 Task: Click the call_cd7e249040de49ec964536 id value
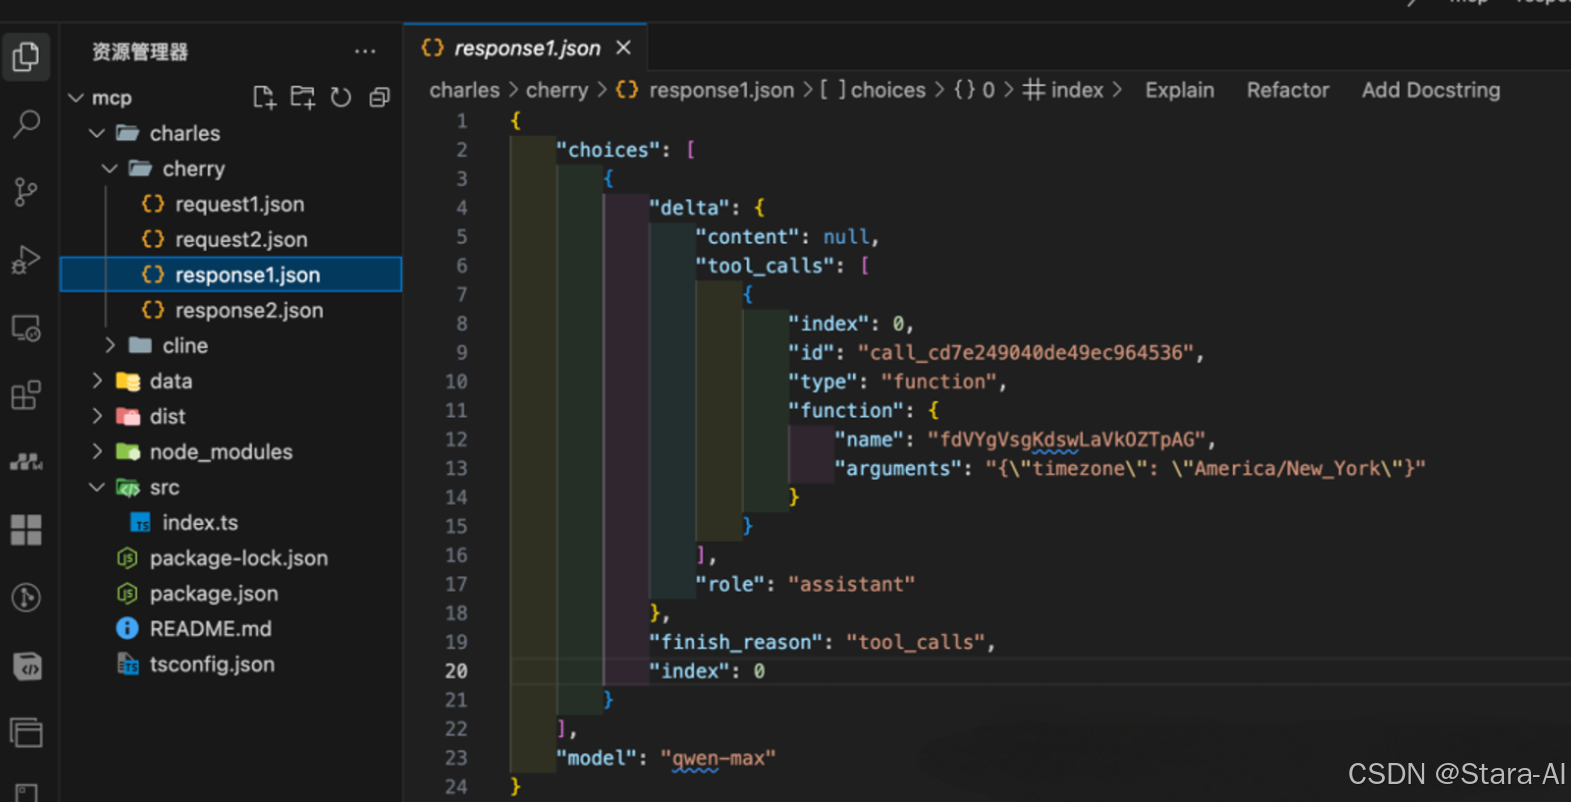(x=1026, y=352)
